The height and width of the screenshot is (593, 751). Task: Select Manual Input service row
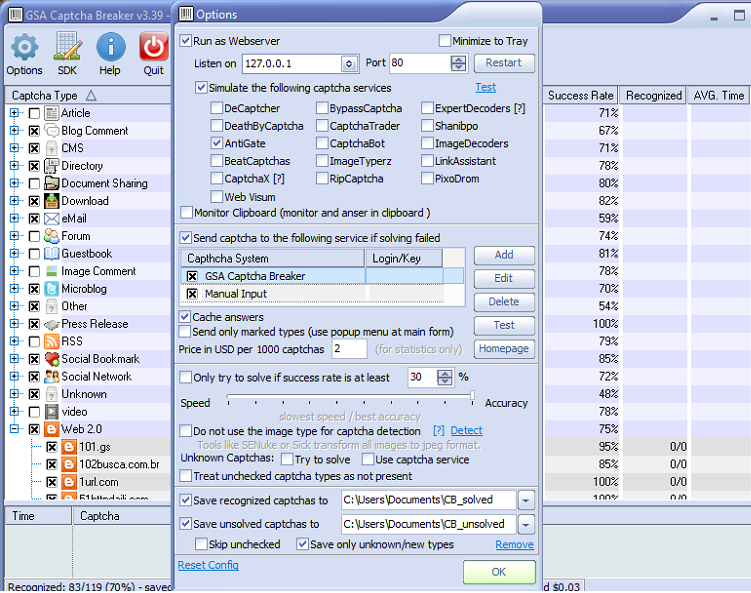coord(312,294)
